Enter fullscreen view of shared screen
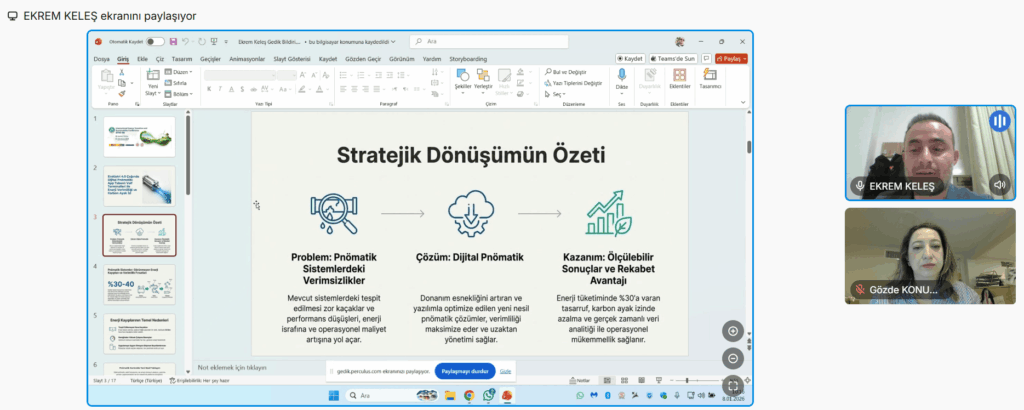Viewport: 1024px width, 410px height. click(733, 385)
